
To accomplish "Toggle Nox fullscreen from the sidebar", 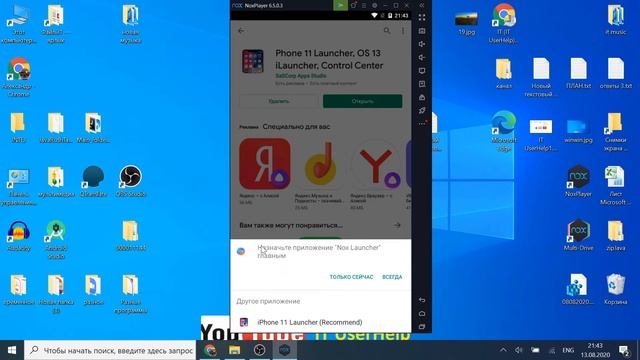I will [x=422, y=18].
